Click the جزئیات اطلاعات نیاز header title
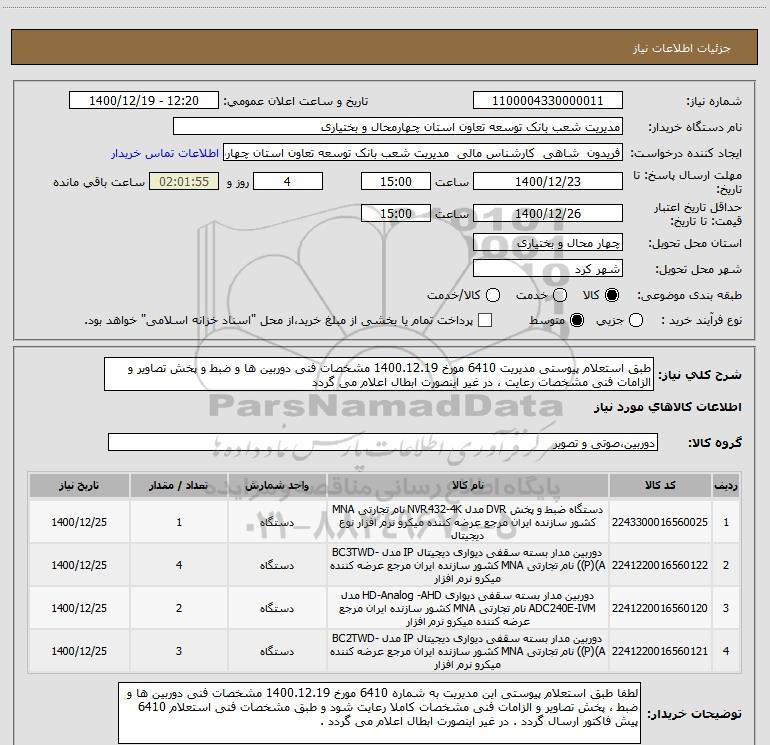Image resolution: width=770 pixels, height=745 pixels. (682, 48)
